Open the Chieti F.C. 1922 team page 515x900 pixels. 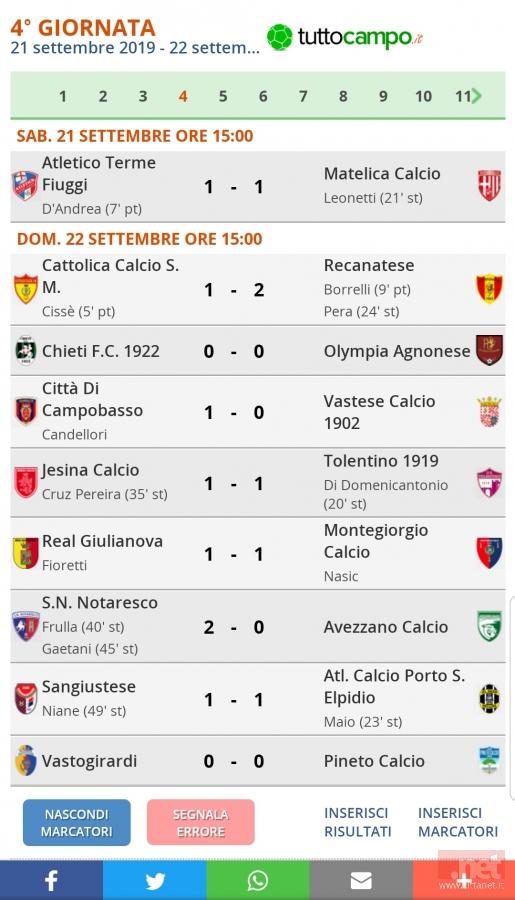point(100,351)
